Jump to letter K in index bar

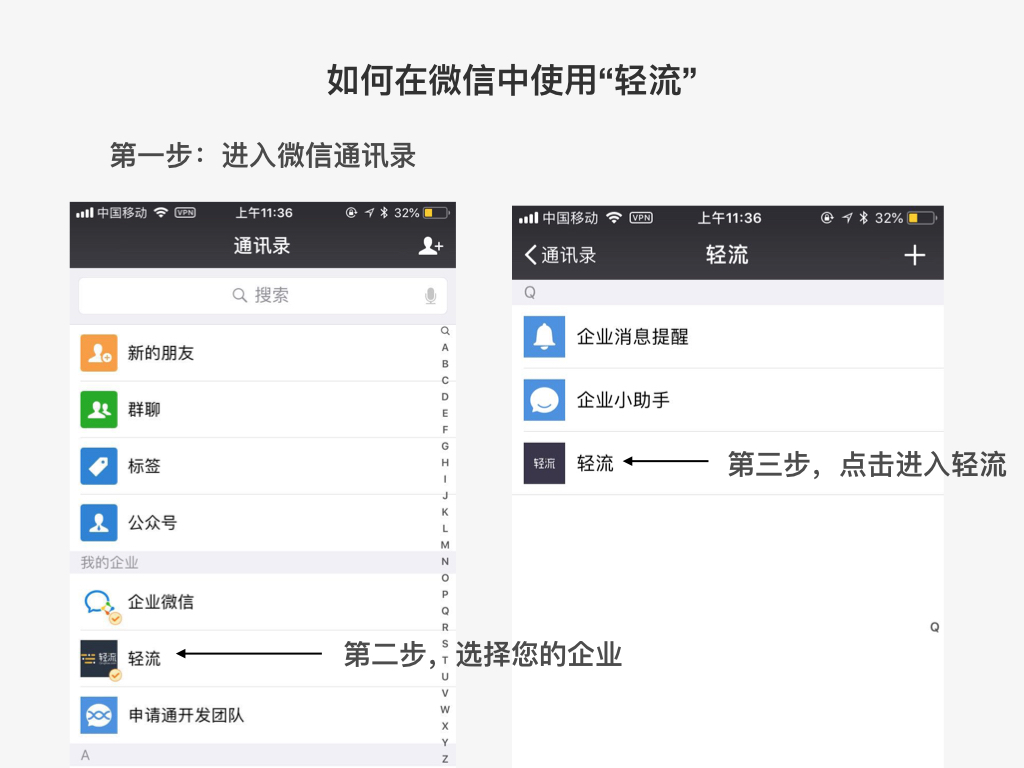click(x=445, y=512)
